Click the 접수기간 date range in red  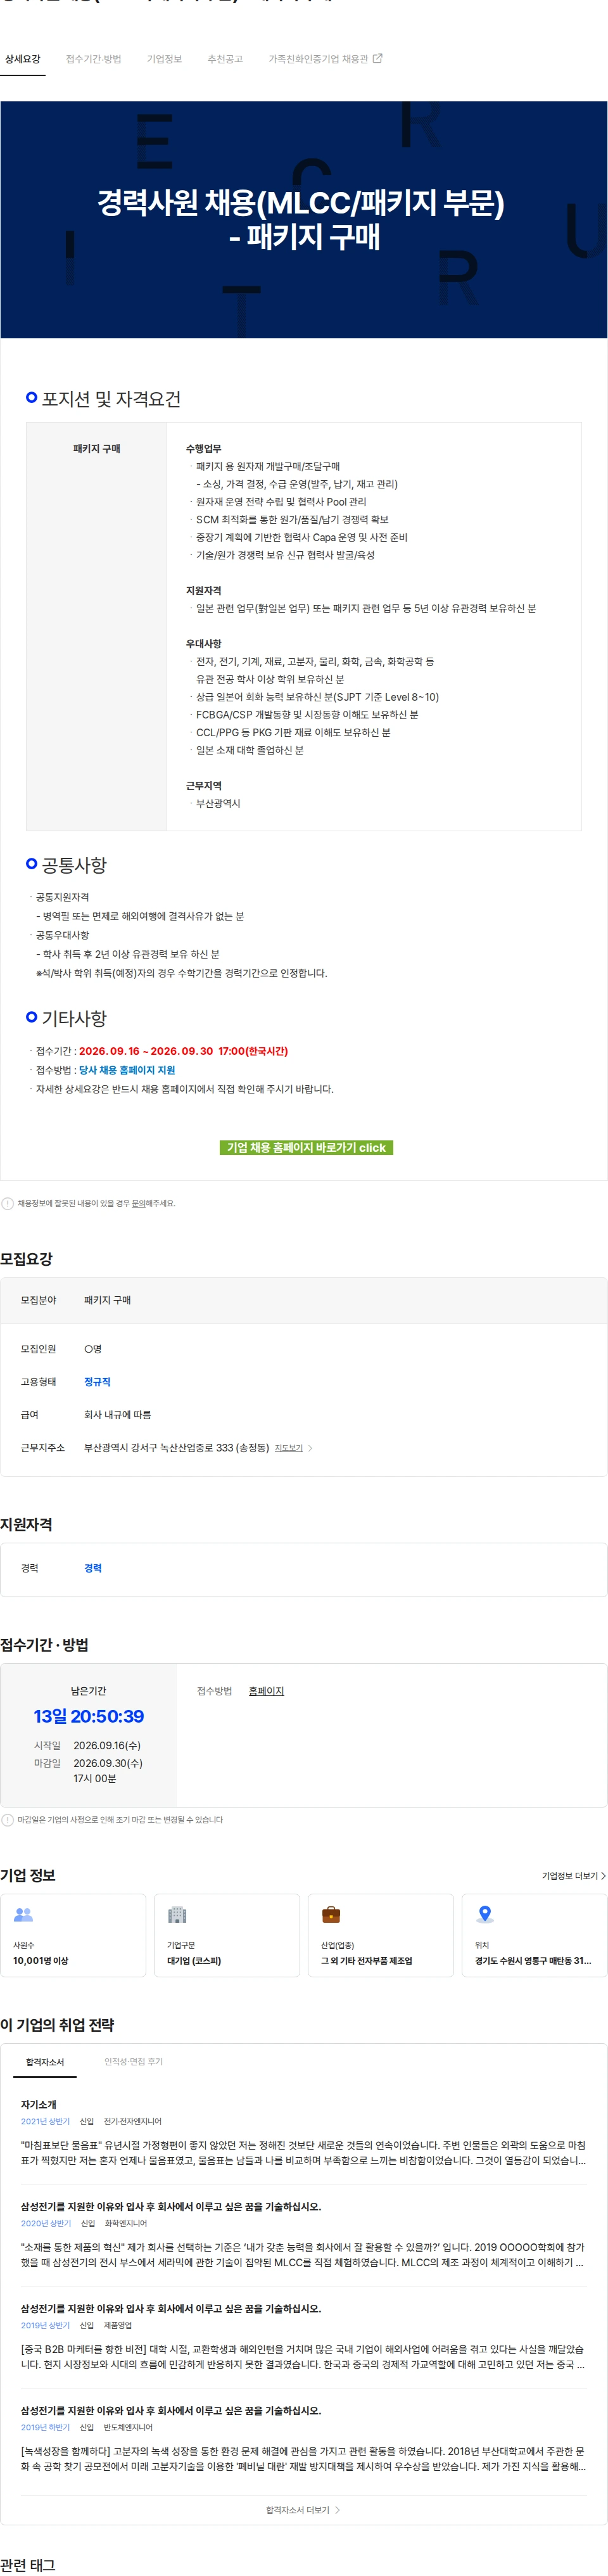coord(183,1051)
